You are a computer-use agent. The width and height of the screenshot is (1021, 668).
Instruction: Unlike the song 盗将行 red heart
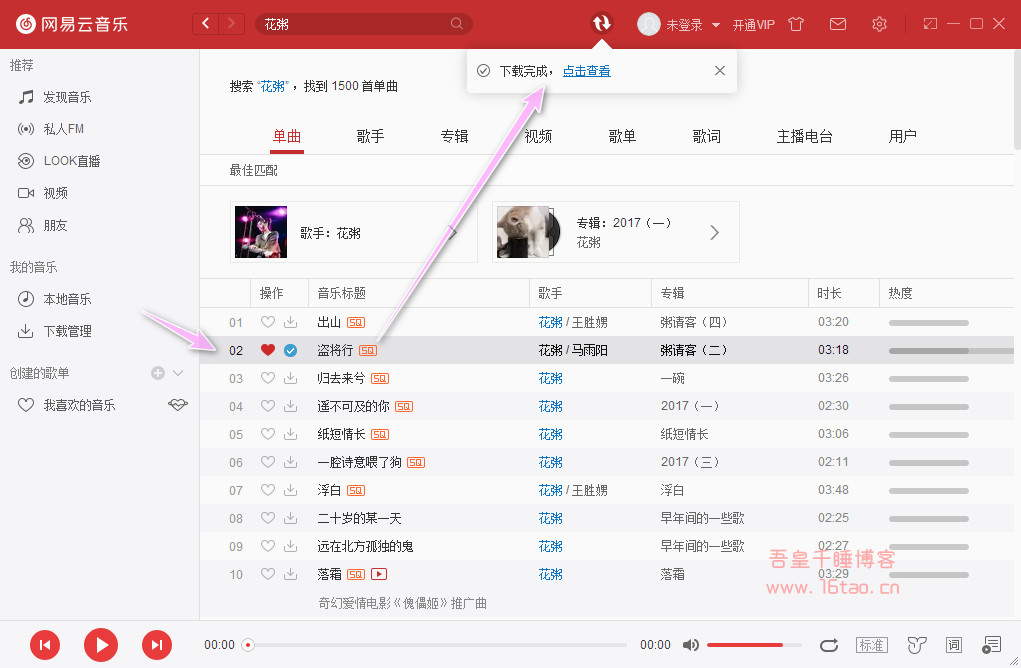(x=267, y=351)
